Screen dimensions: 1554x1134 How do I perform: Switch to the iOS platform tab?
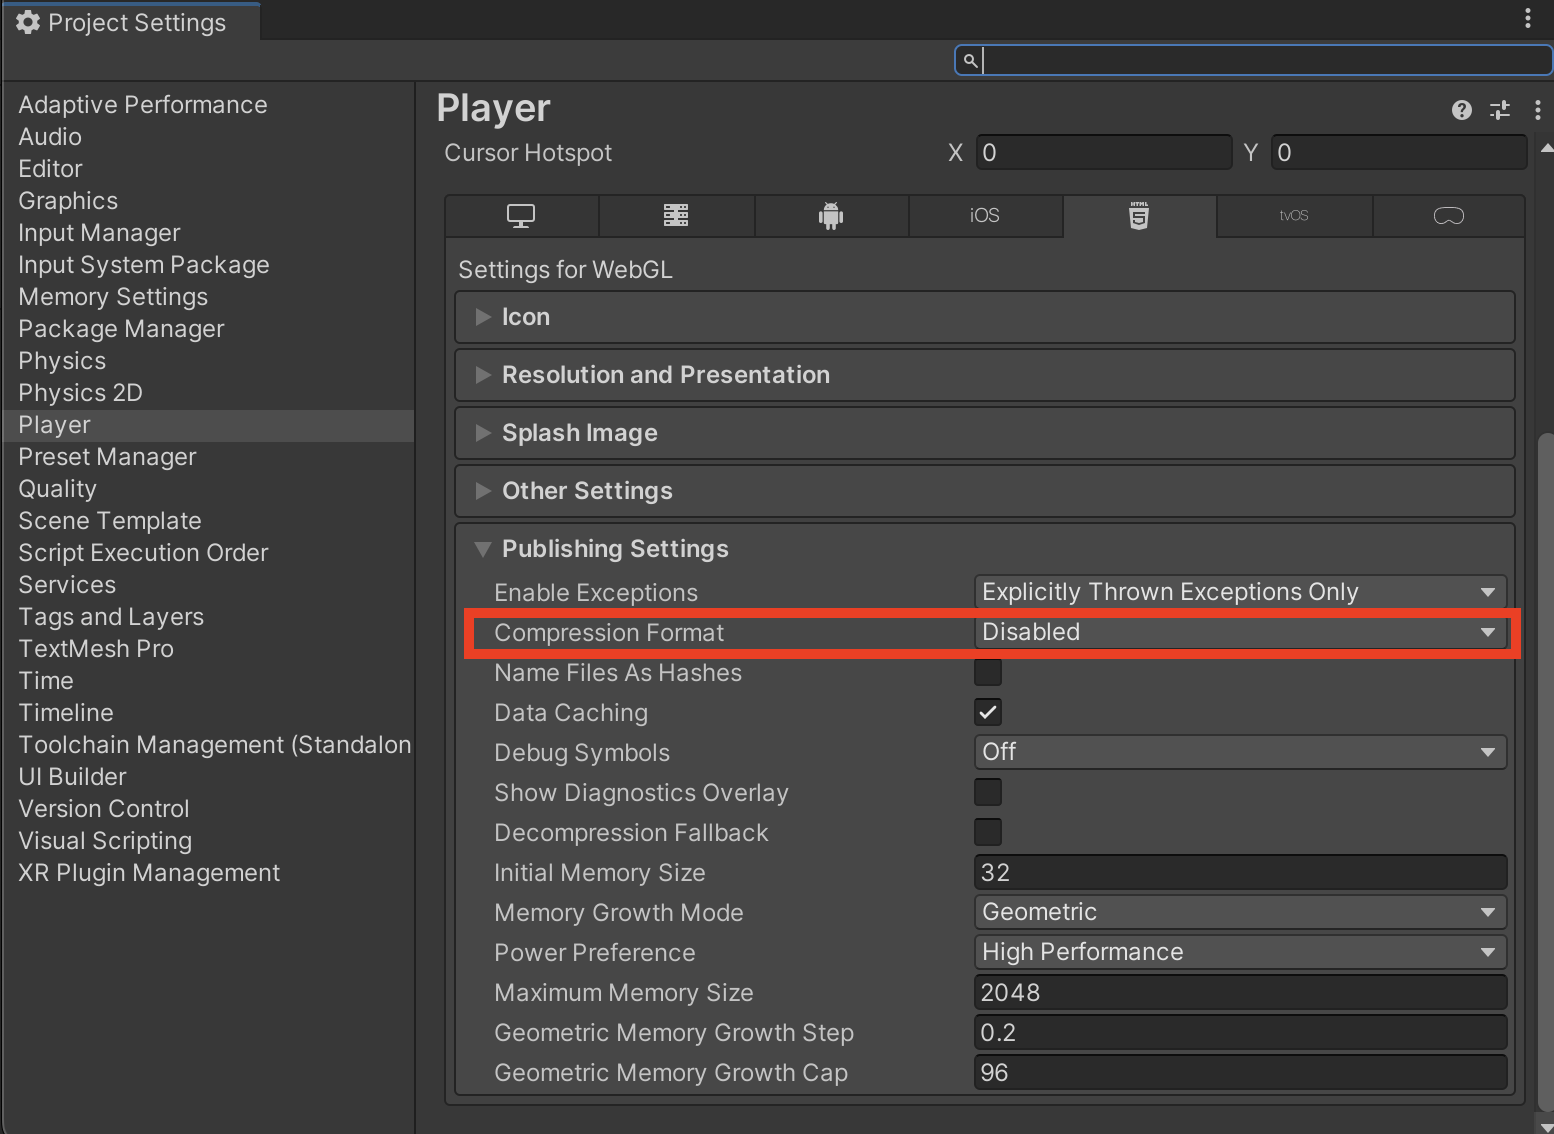point(985,215)
